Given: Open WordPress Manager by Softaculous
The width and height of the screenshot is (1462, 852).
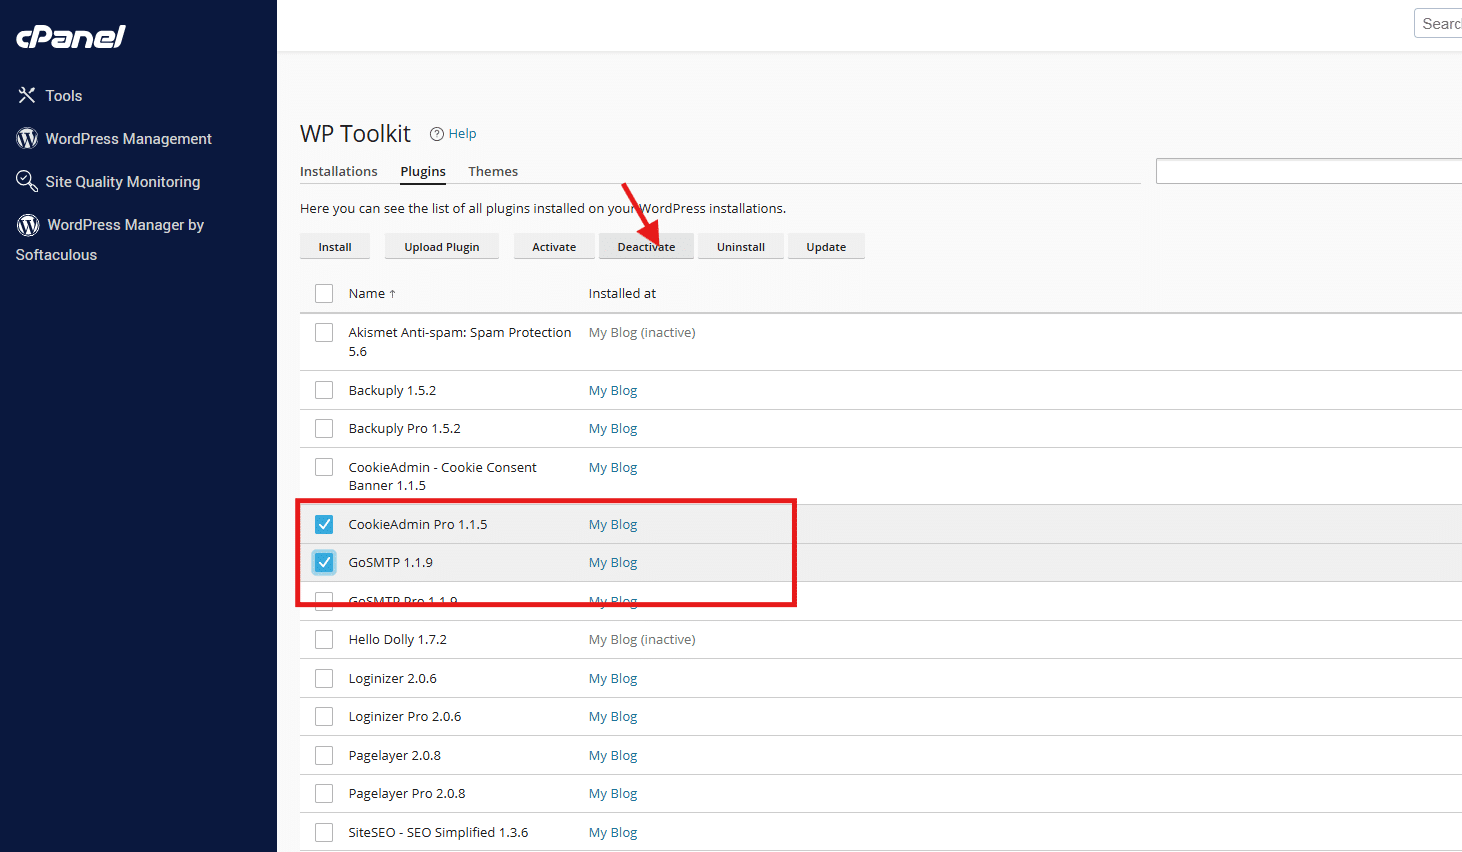Looking at the screenshot, I should [124, 239].
